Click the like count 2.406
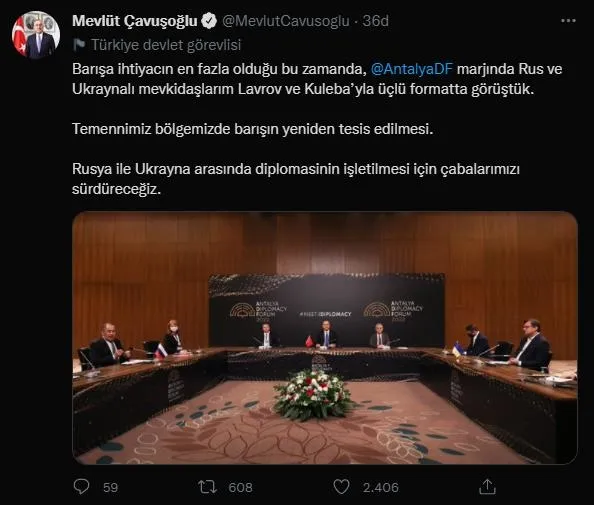The height and width of the screenshot is (505, 594). (x=381, y=487)
